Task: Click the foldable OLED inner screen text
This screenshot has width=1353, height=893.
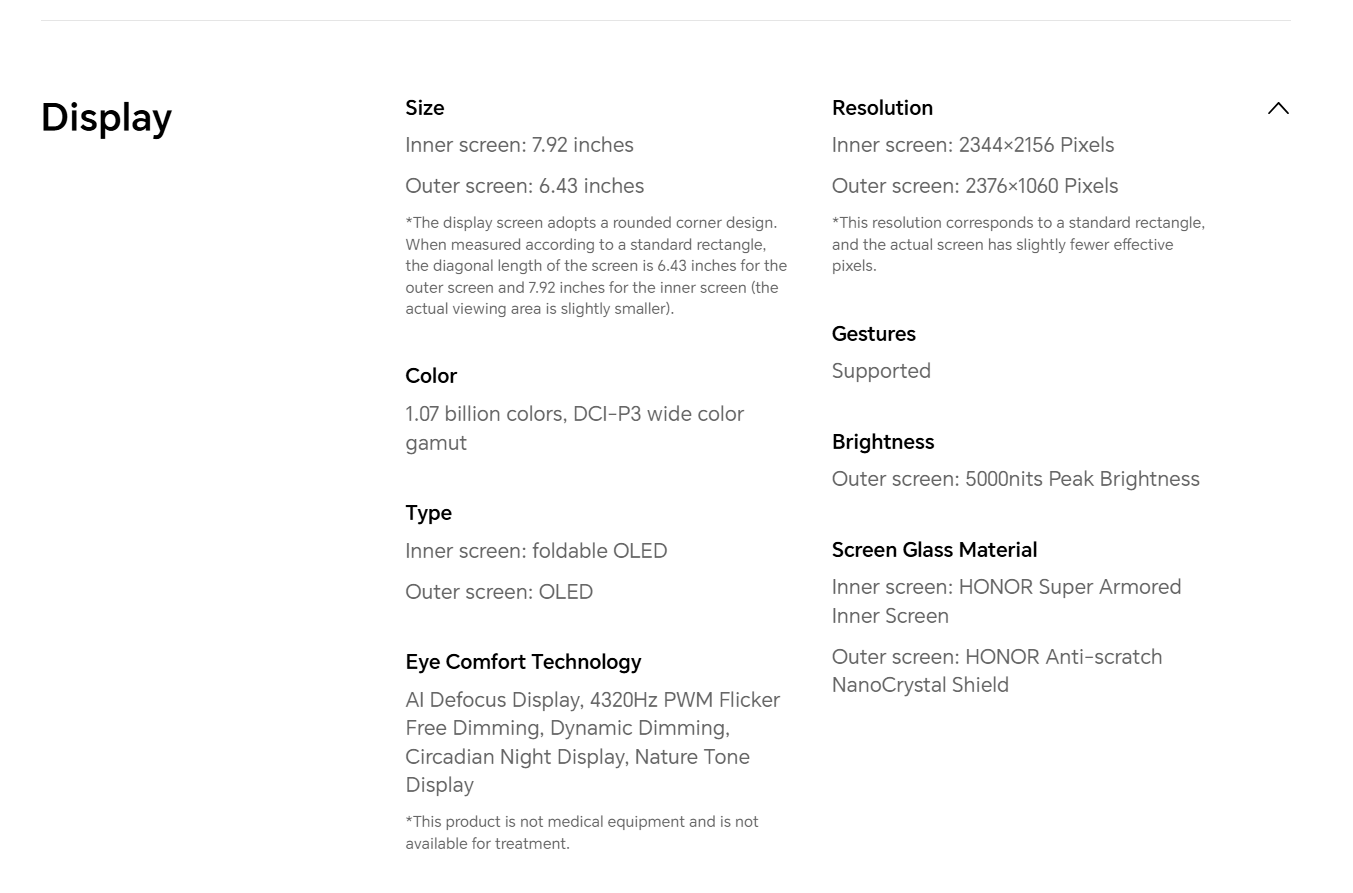Action: click(x=536, y=551)
